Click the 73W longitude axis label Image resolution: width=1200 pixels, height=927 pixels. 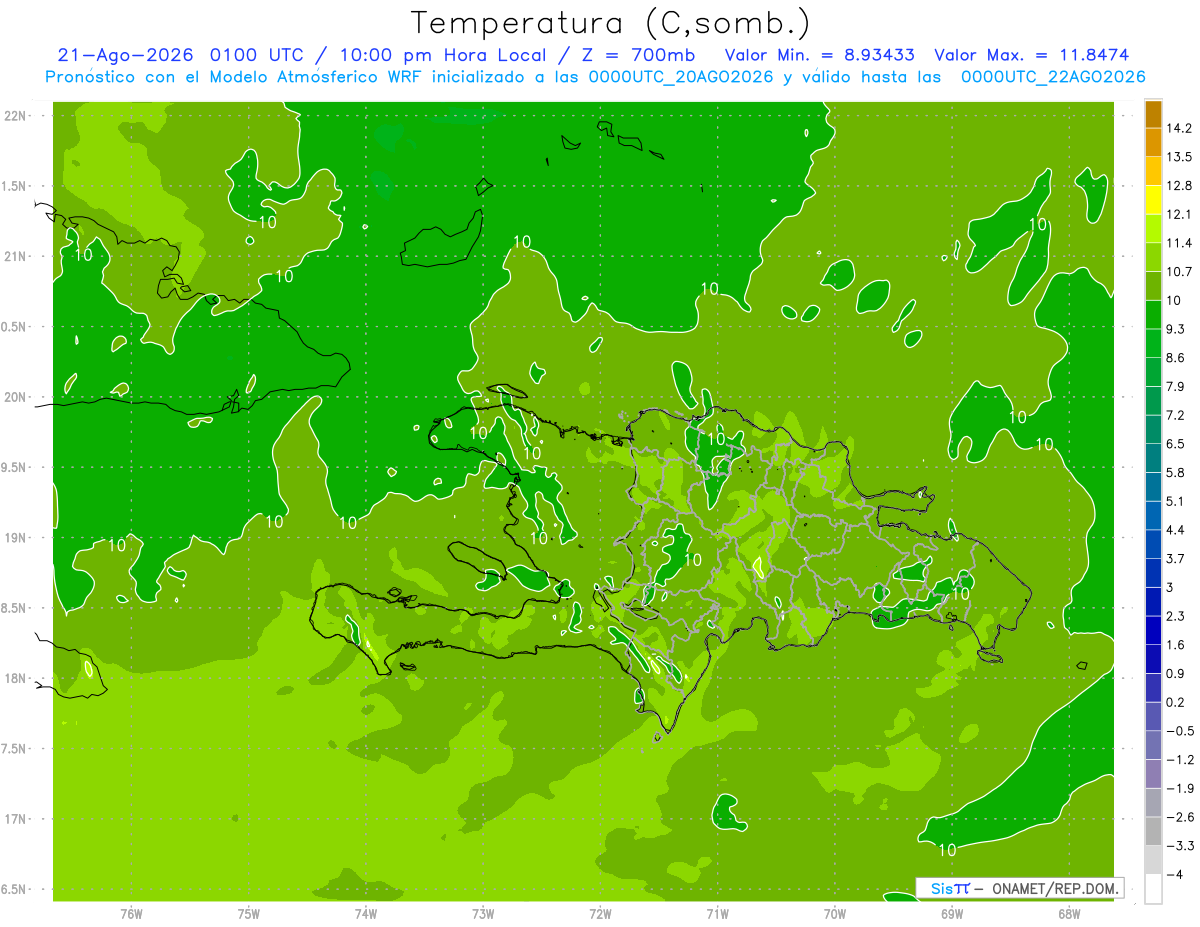click(483, 914)
